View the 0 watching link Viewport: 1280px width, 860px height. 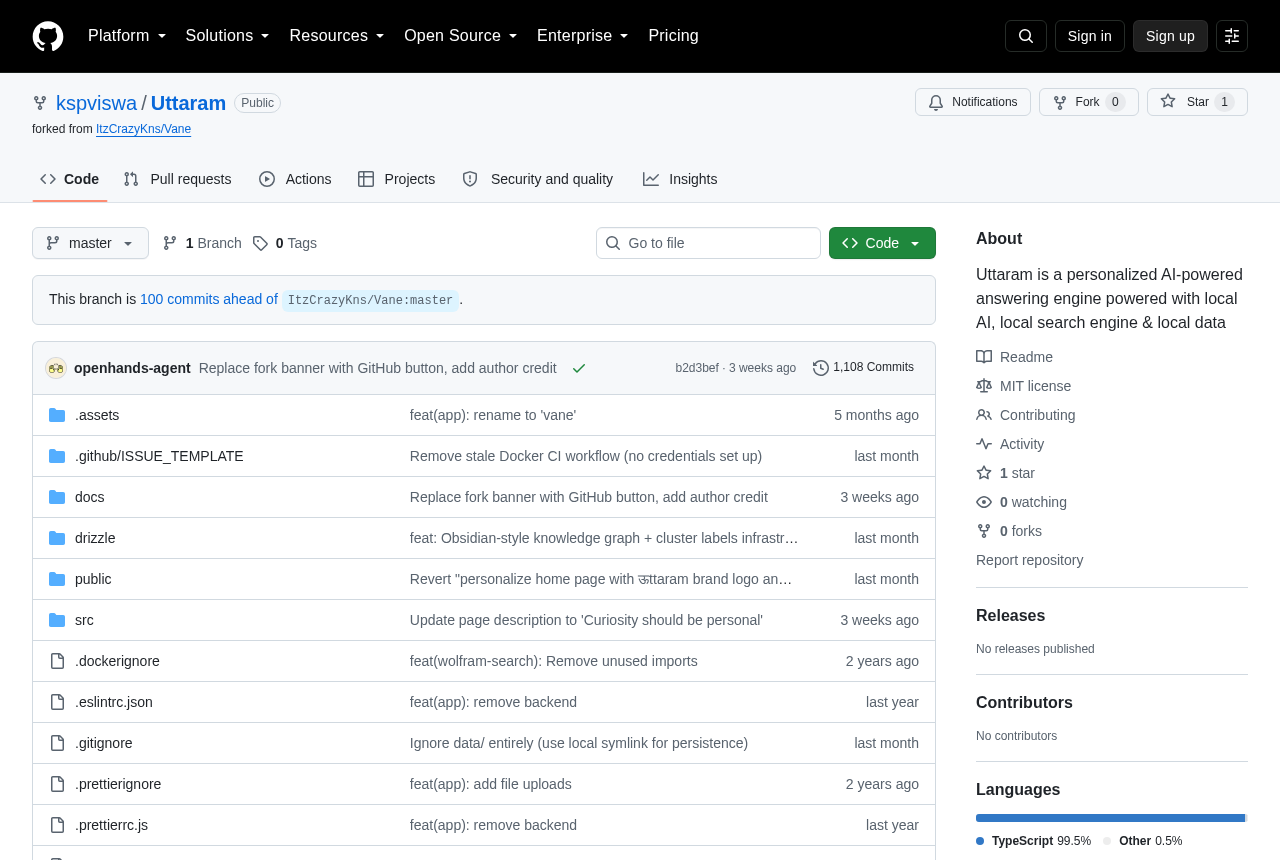click(x=1021, y=502)
